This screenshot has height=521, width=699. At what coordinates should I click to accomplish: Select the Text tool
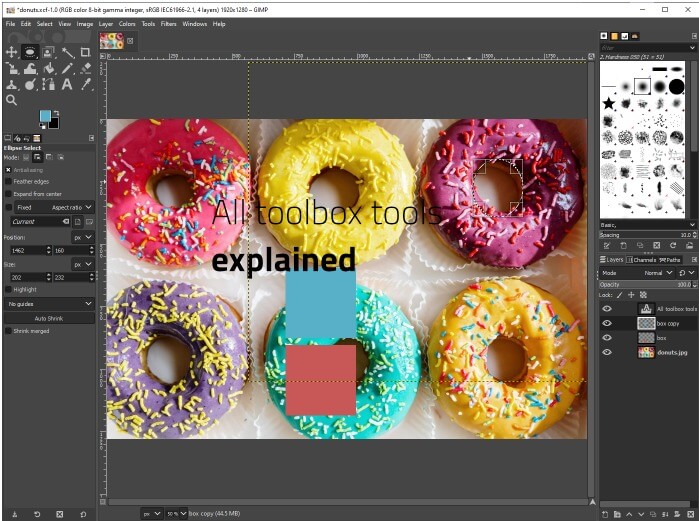click(x=67, y=84)
